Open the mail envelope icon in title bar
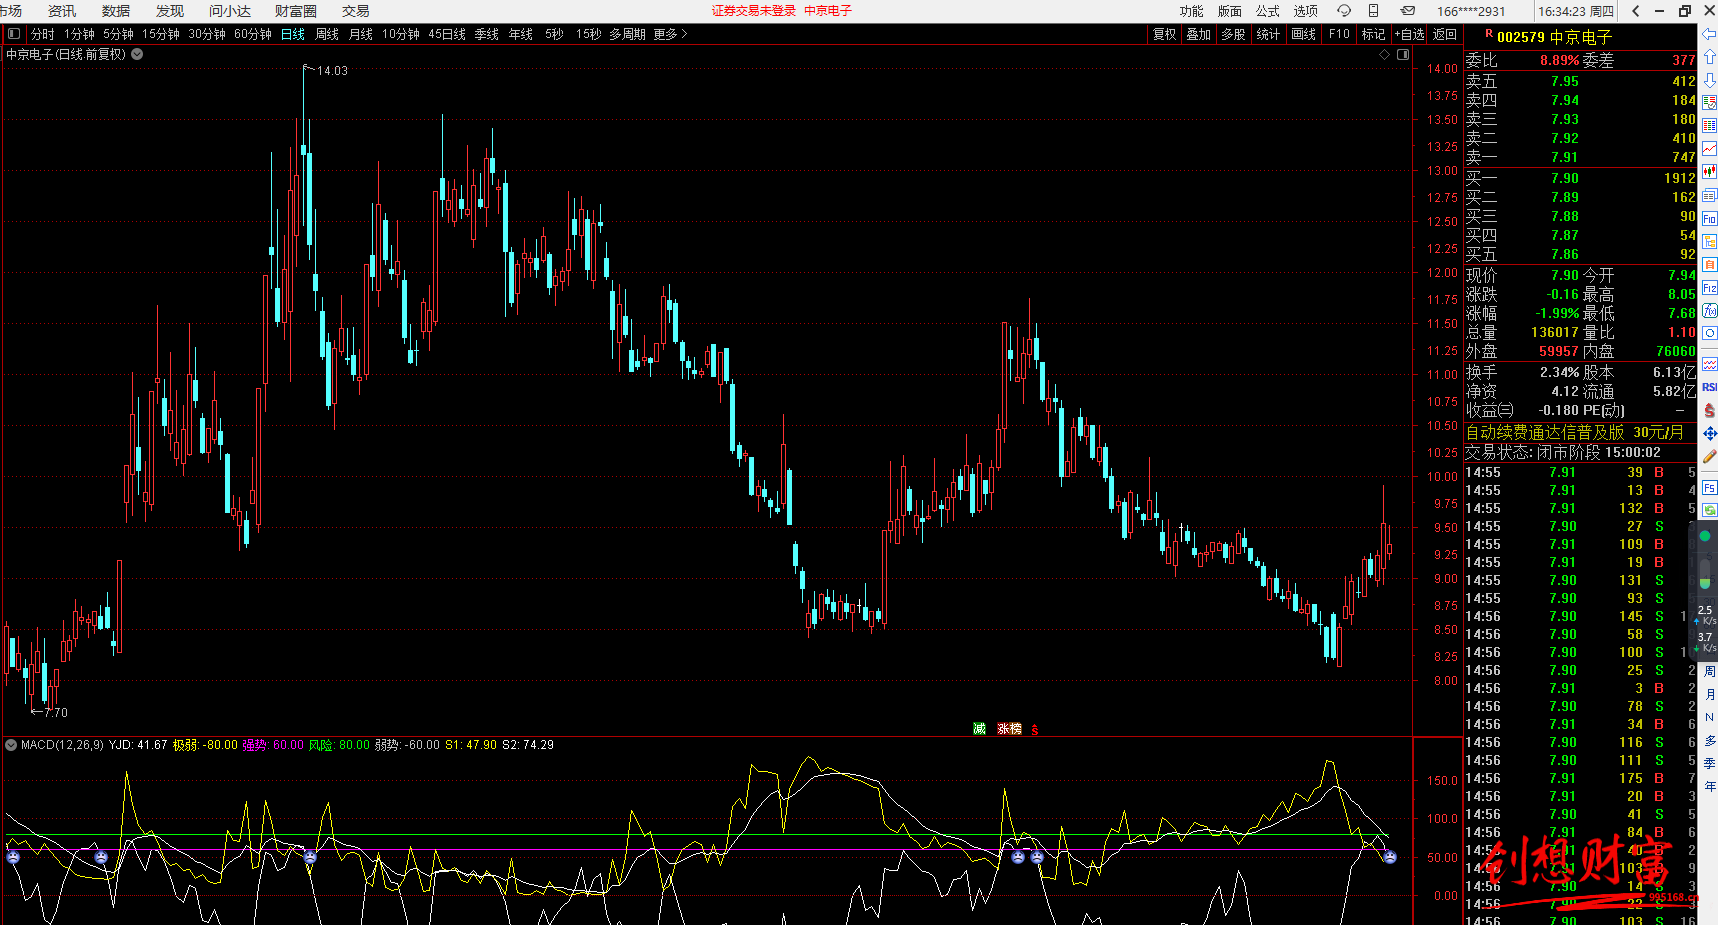This screenshot has height=925, width=1718. click(1408, 11)
